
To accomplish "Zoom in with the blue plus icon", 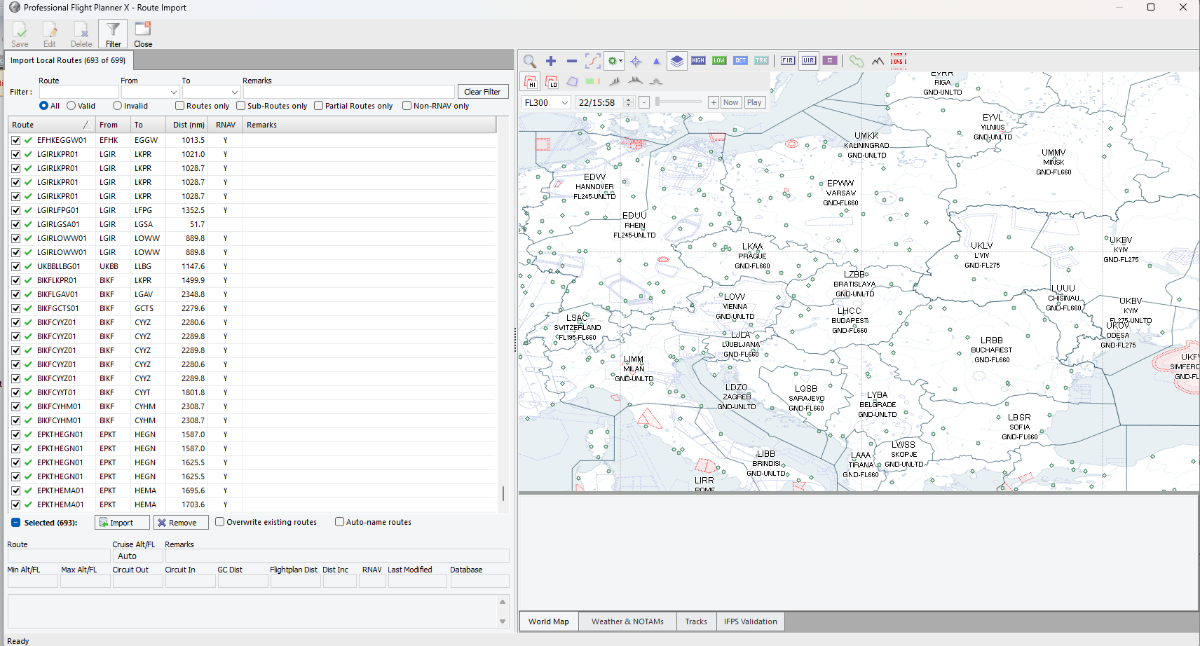I will [x=551, y=61].
